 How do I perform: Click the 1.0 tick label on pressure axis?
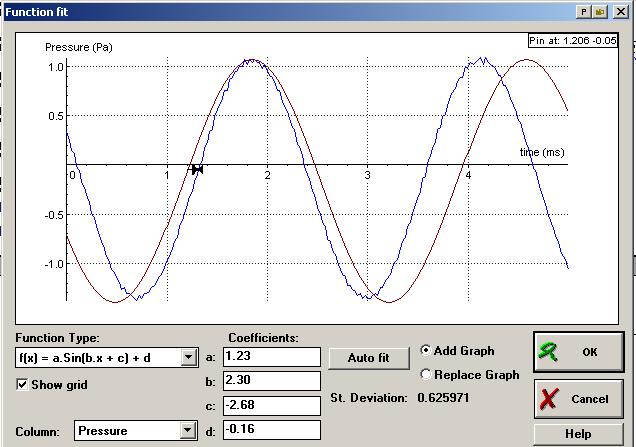pyautogui.click(x=56, y=67)
